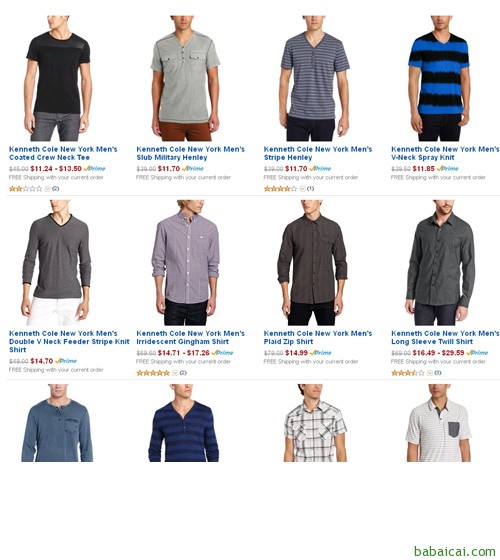Expand rating dropdown for Irridescent Gingham Shirt
500x560 pixels.
click(175, 373)
